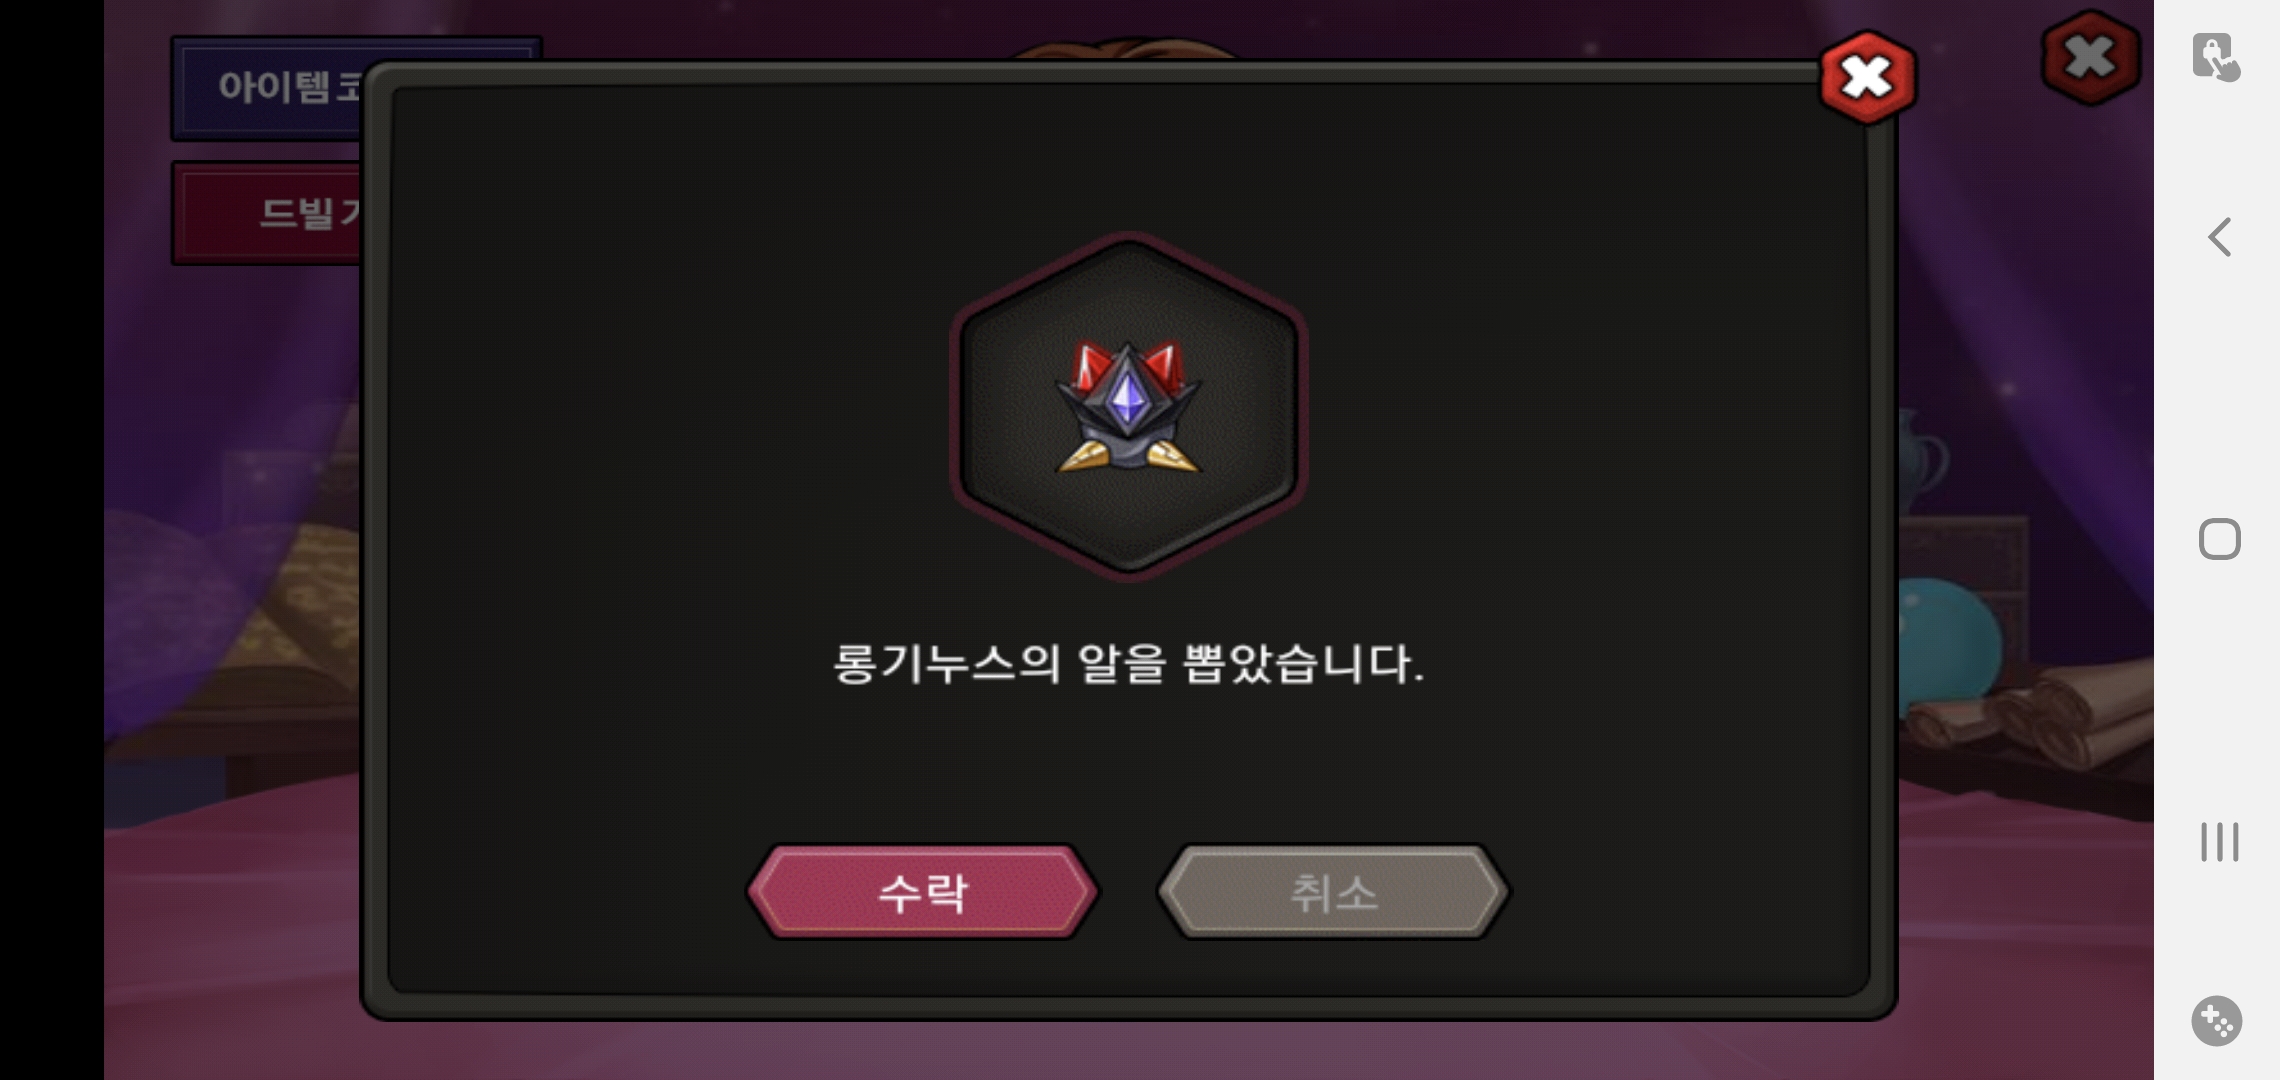Accept the draw with the 수락 button
Screen dimensions: 2280x1080
tap(922, 892)
